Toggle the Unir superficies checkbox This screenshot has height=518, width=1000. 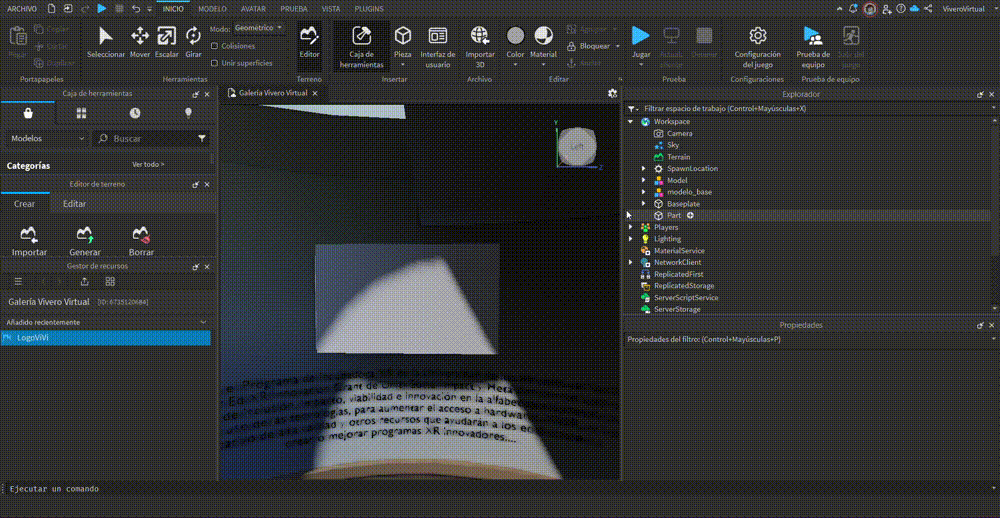tap(215, 63)
